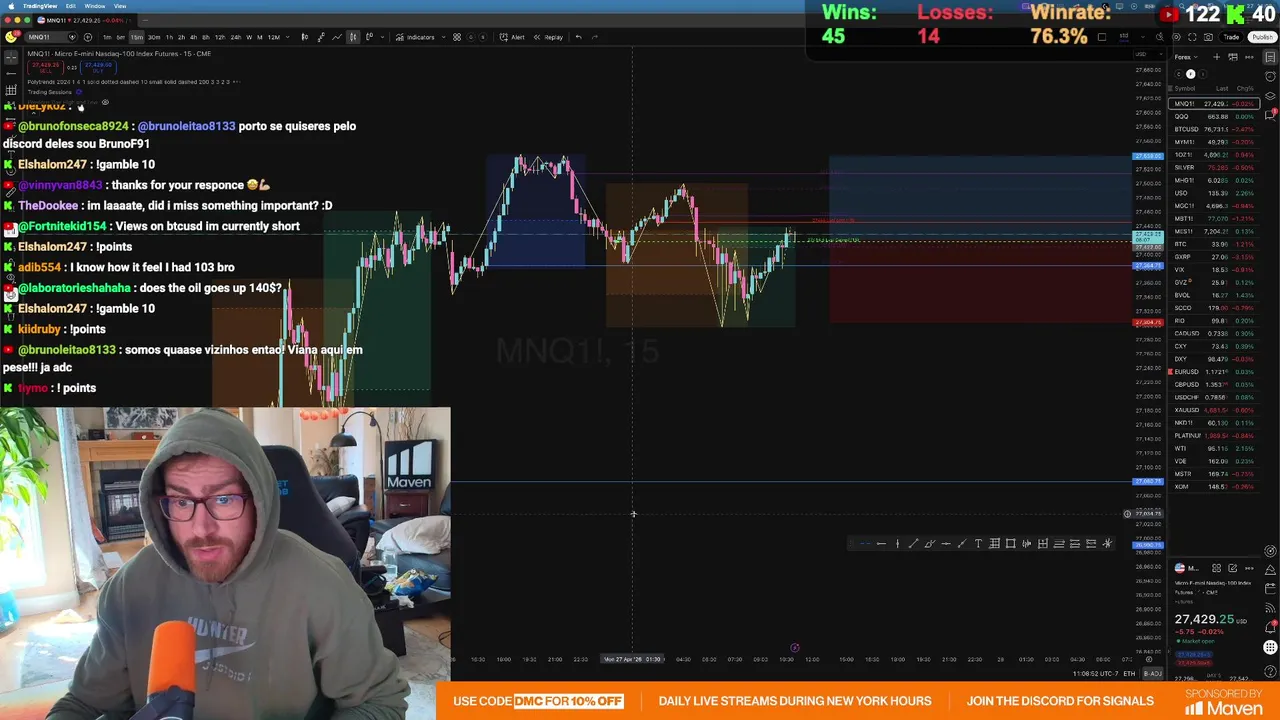Viewport: 1280px width, 720px height.
Task: Expand Polytrends indicator more options
Action: coord(237,82)
